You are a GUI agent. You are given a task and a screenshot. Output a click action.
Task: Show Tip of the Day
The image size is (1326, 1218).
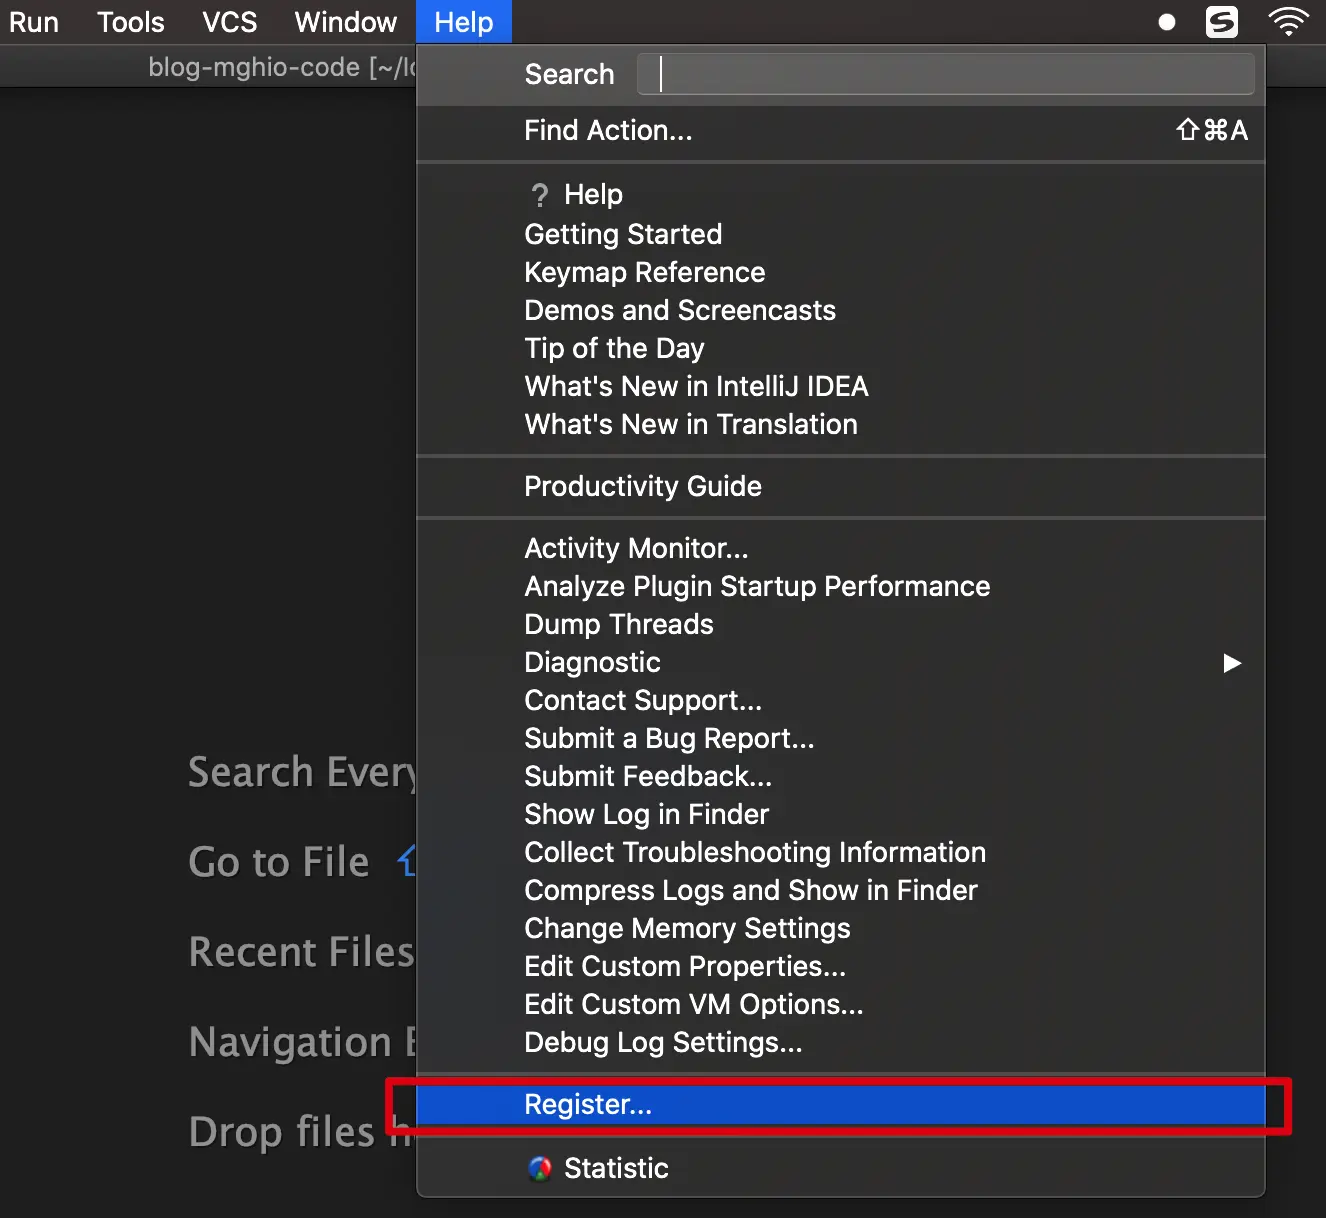tap(841, 348)
